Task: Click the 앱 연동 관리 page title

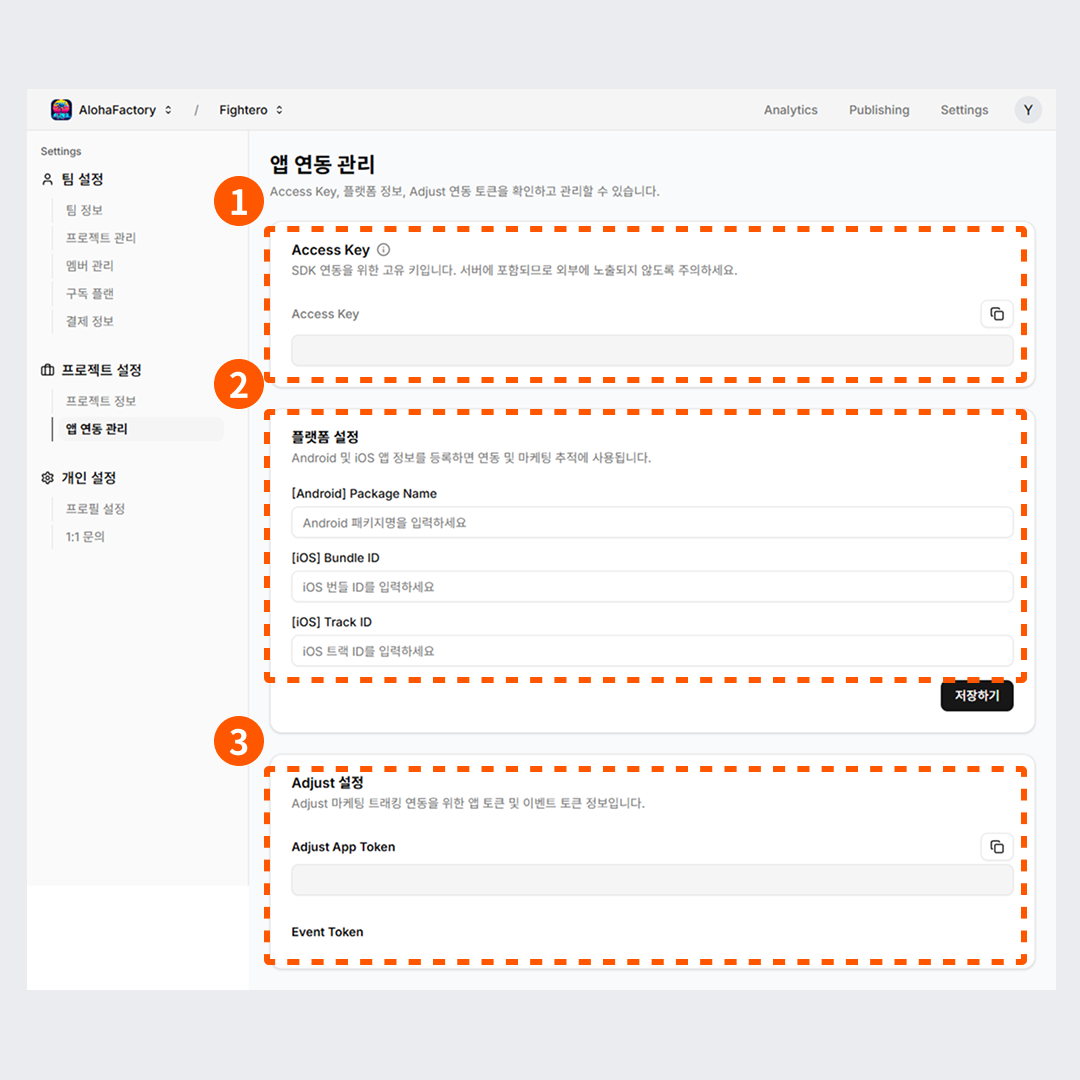Action: [x=322, y=164]
